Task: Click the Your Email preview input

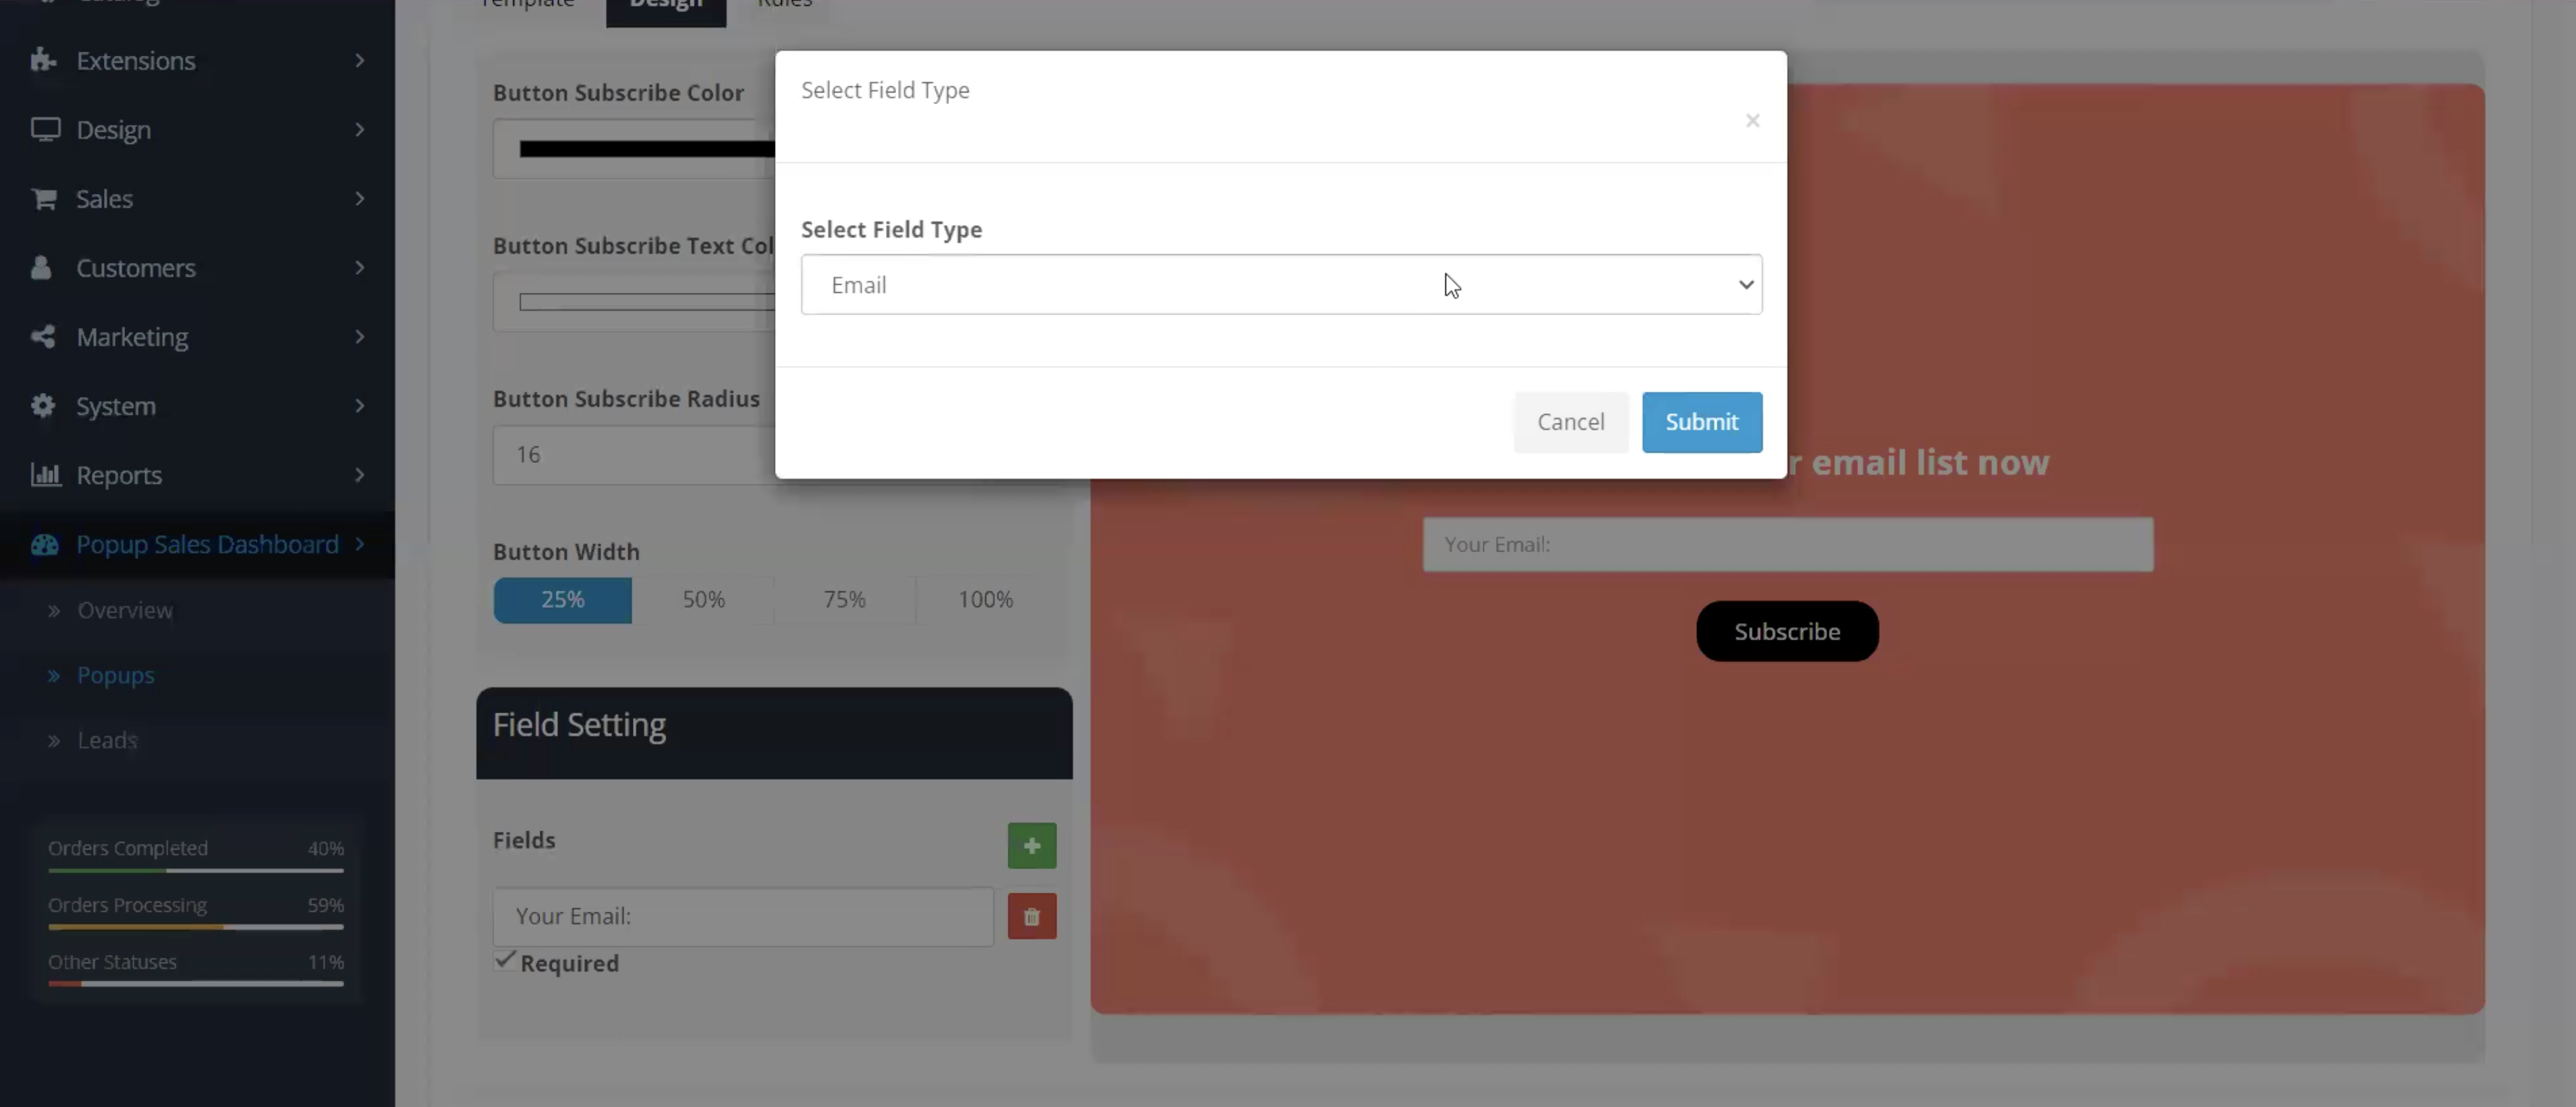Action: click(1787, 545)
